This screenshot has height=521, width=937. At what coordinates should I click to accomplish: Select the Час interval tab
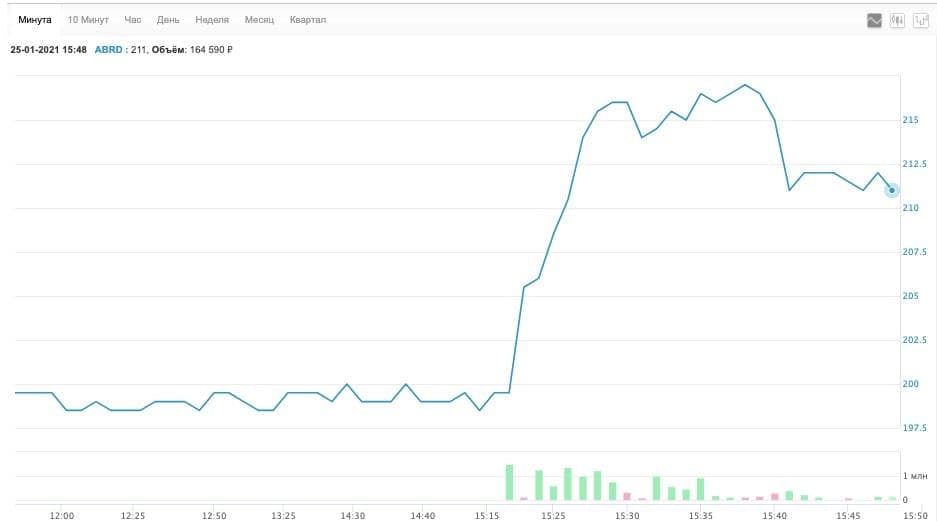coord(133,20)
